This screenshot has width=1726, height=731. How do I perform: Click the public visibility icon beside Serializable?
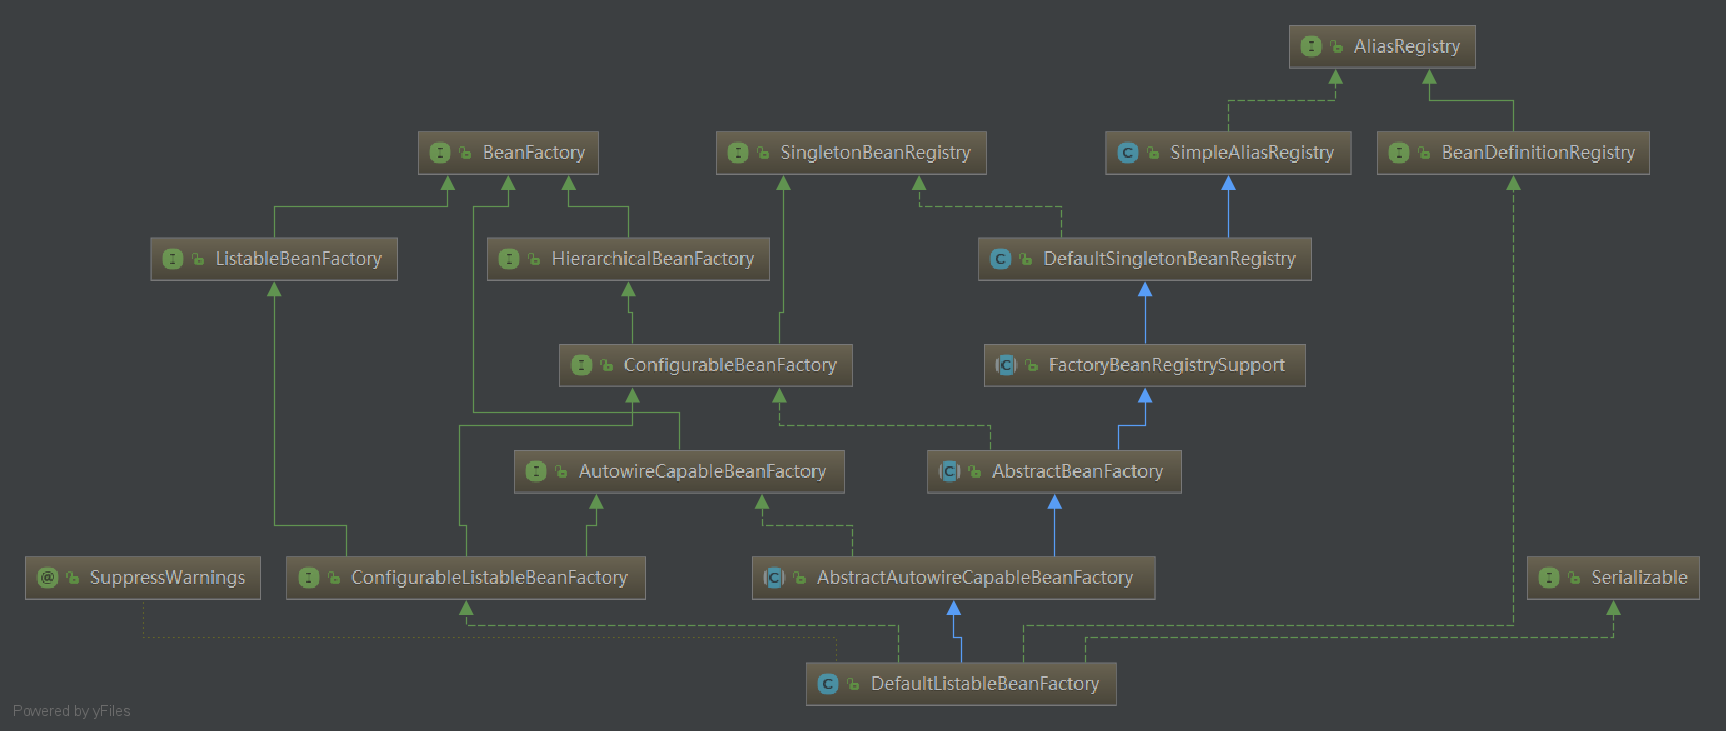click(x=1574, y=578)
